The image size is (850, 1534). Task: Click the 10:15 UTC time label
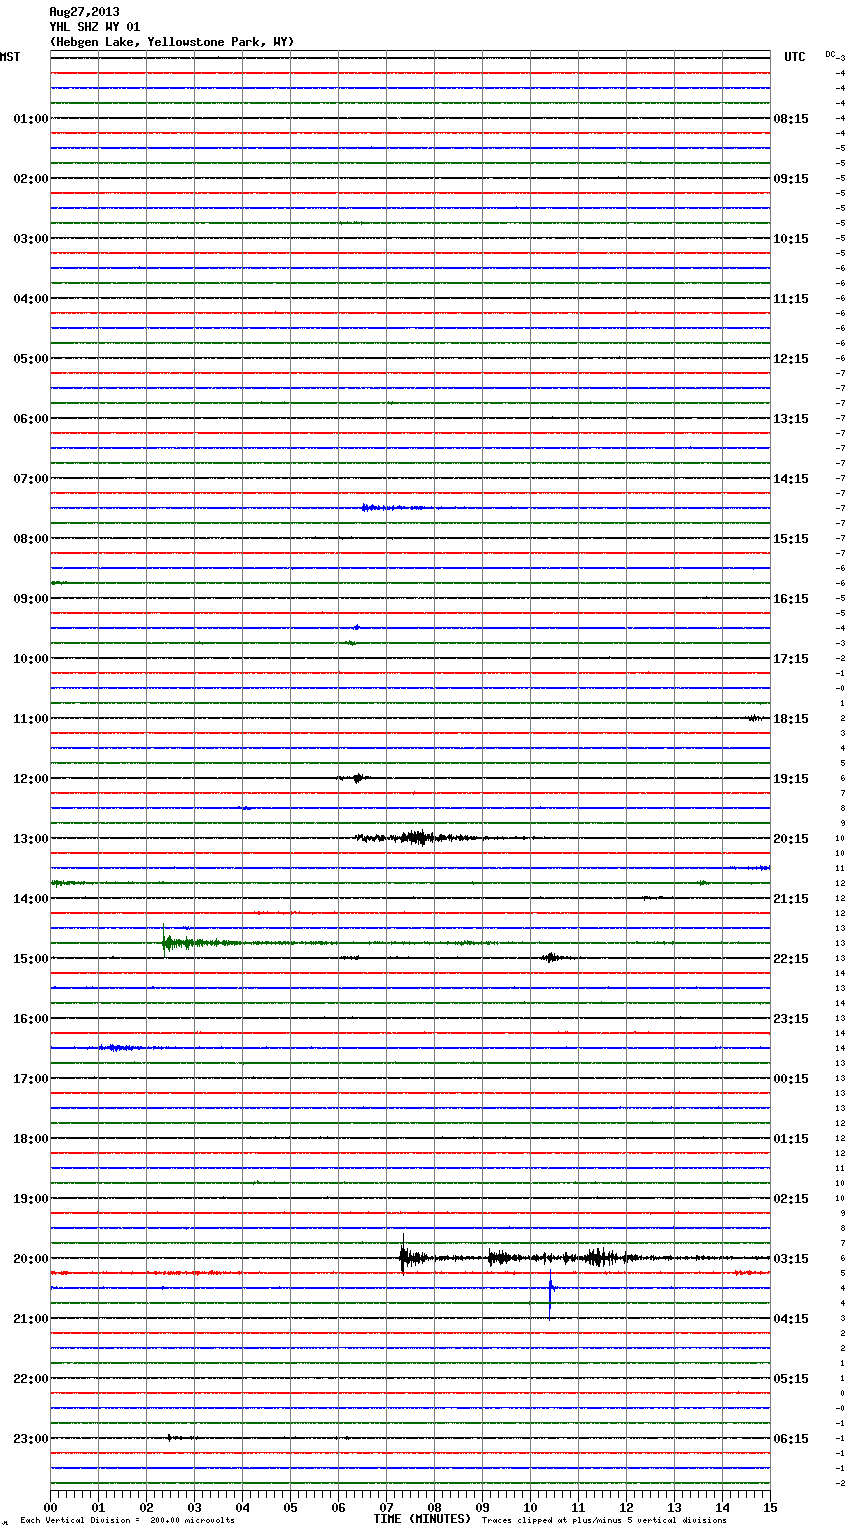[791, 238]
